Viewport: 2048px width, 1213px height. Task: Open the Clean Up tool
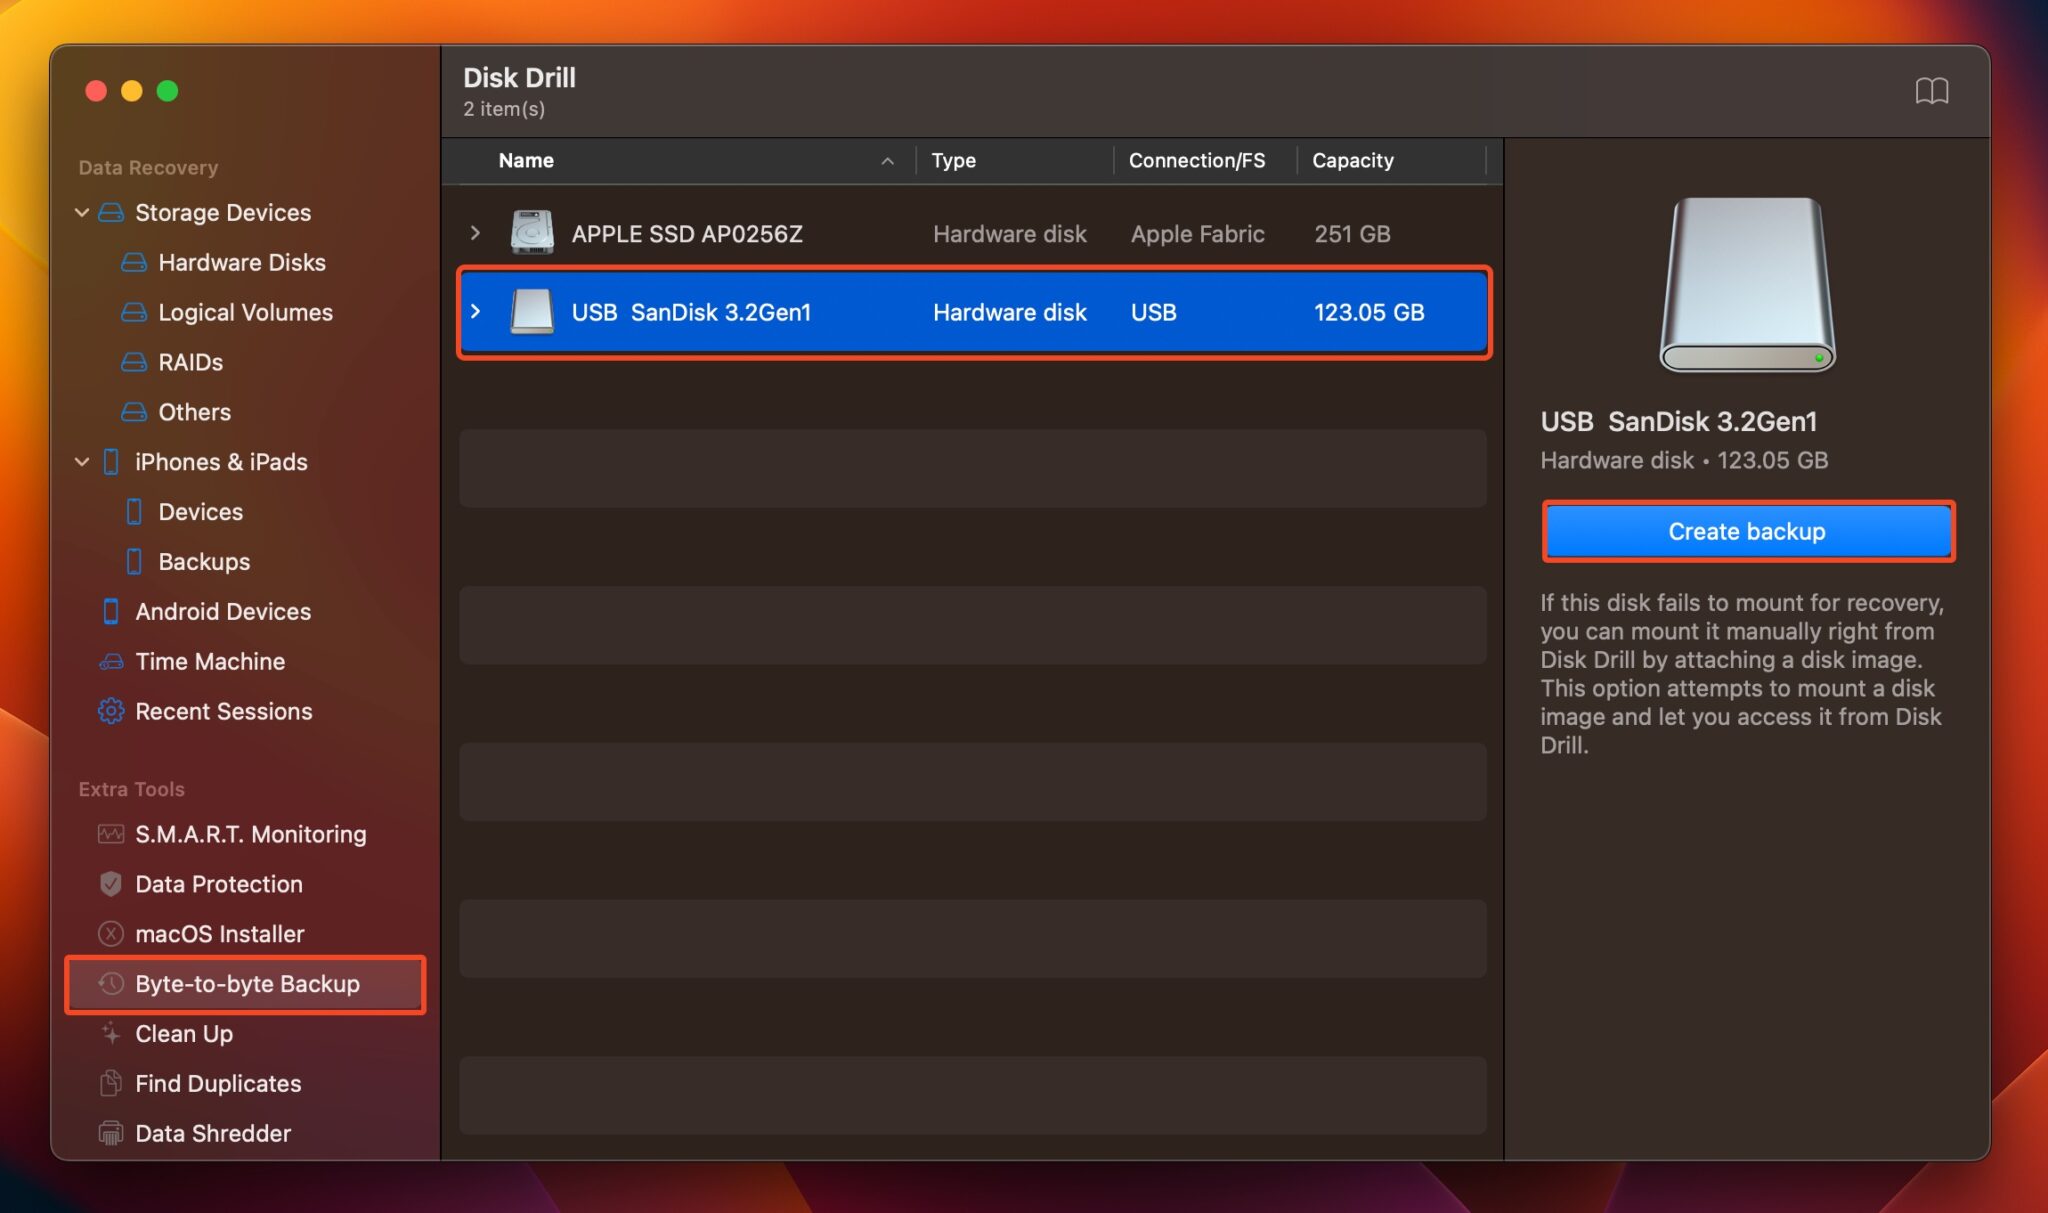[x=183, y=1034]
